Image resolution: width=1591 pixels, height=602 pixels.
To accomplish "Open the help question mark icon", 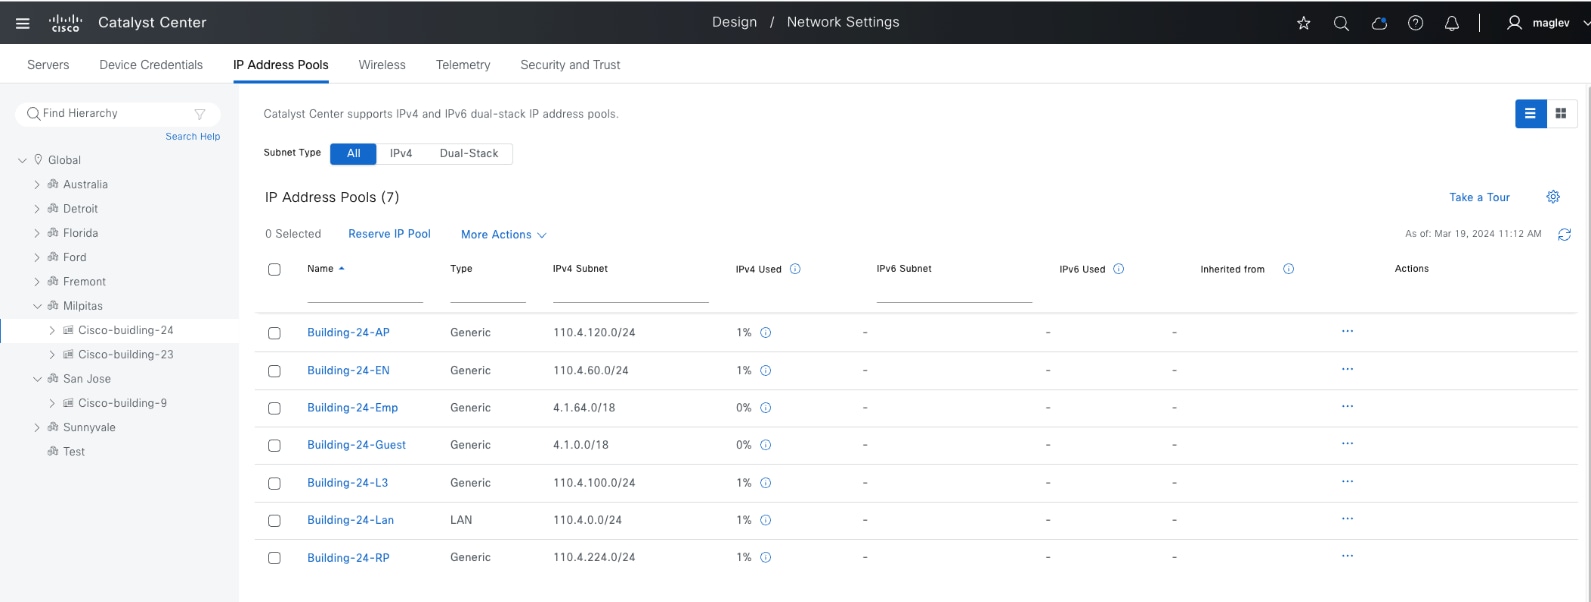I will [1415, 23].
